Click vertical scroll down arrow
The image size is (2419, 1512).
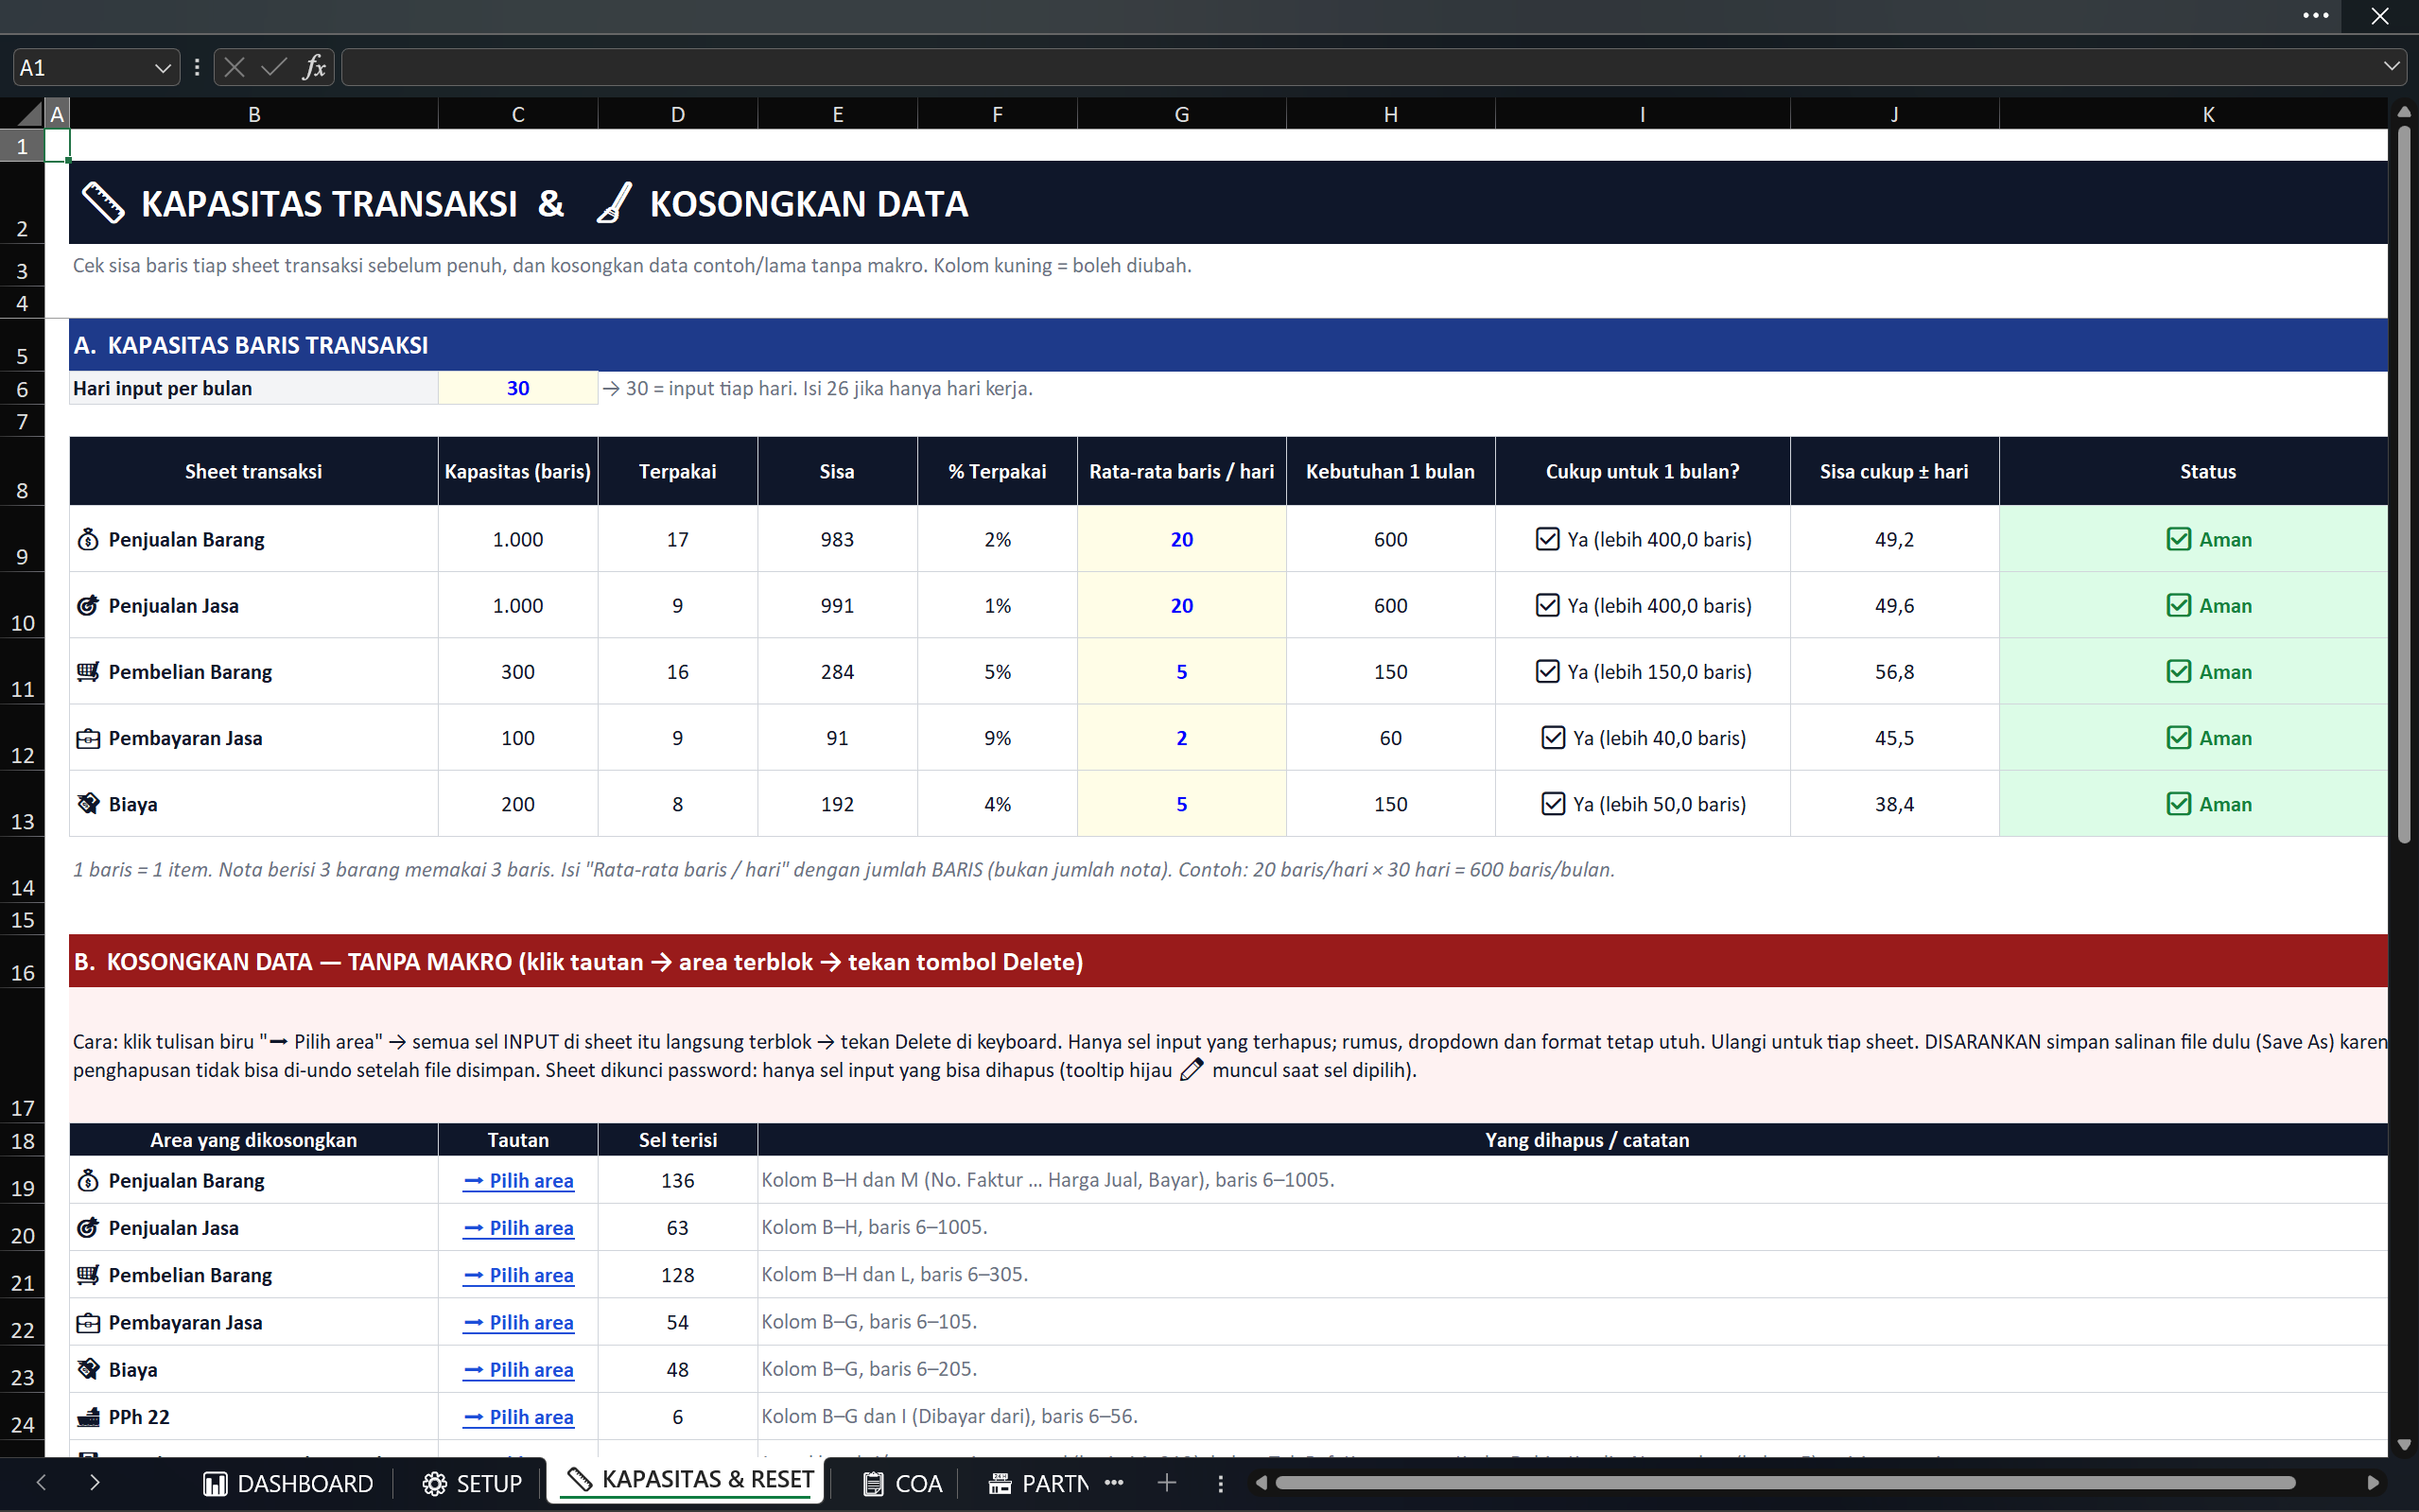click(2404, 1445)
